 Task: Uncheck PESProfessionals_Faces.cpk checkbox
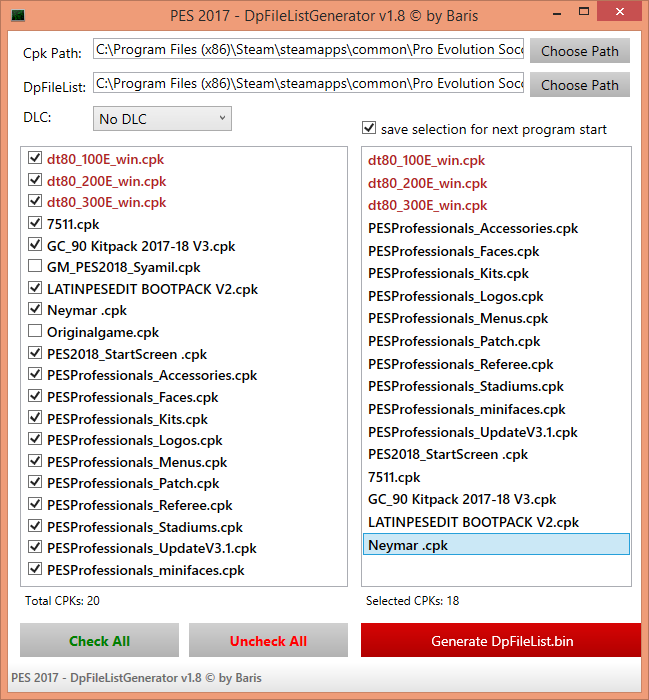pos(35,396)
